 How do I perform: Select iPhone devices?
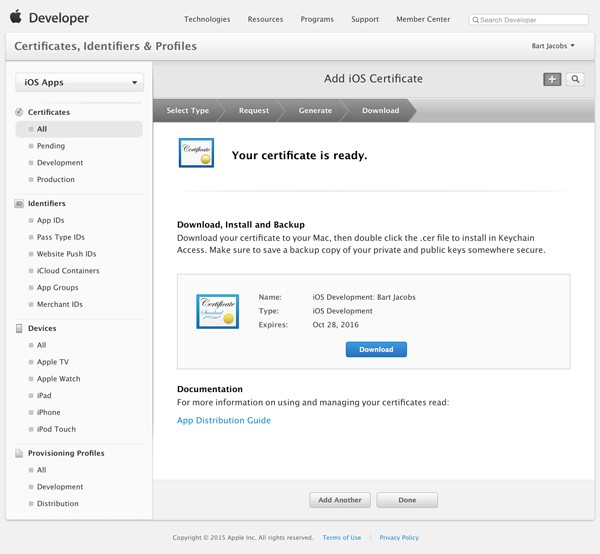(49, 412)
